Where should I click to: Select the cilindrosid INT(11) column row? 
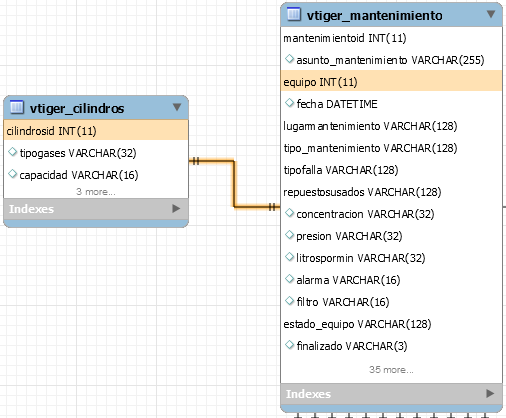click(x=96, y=131)
